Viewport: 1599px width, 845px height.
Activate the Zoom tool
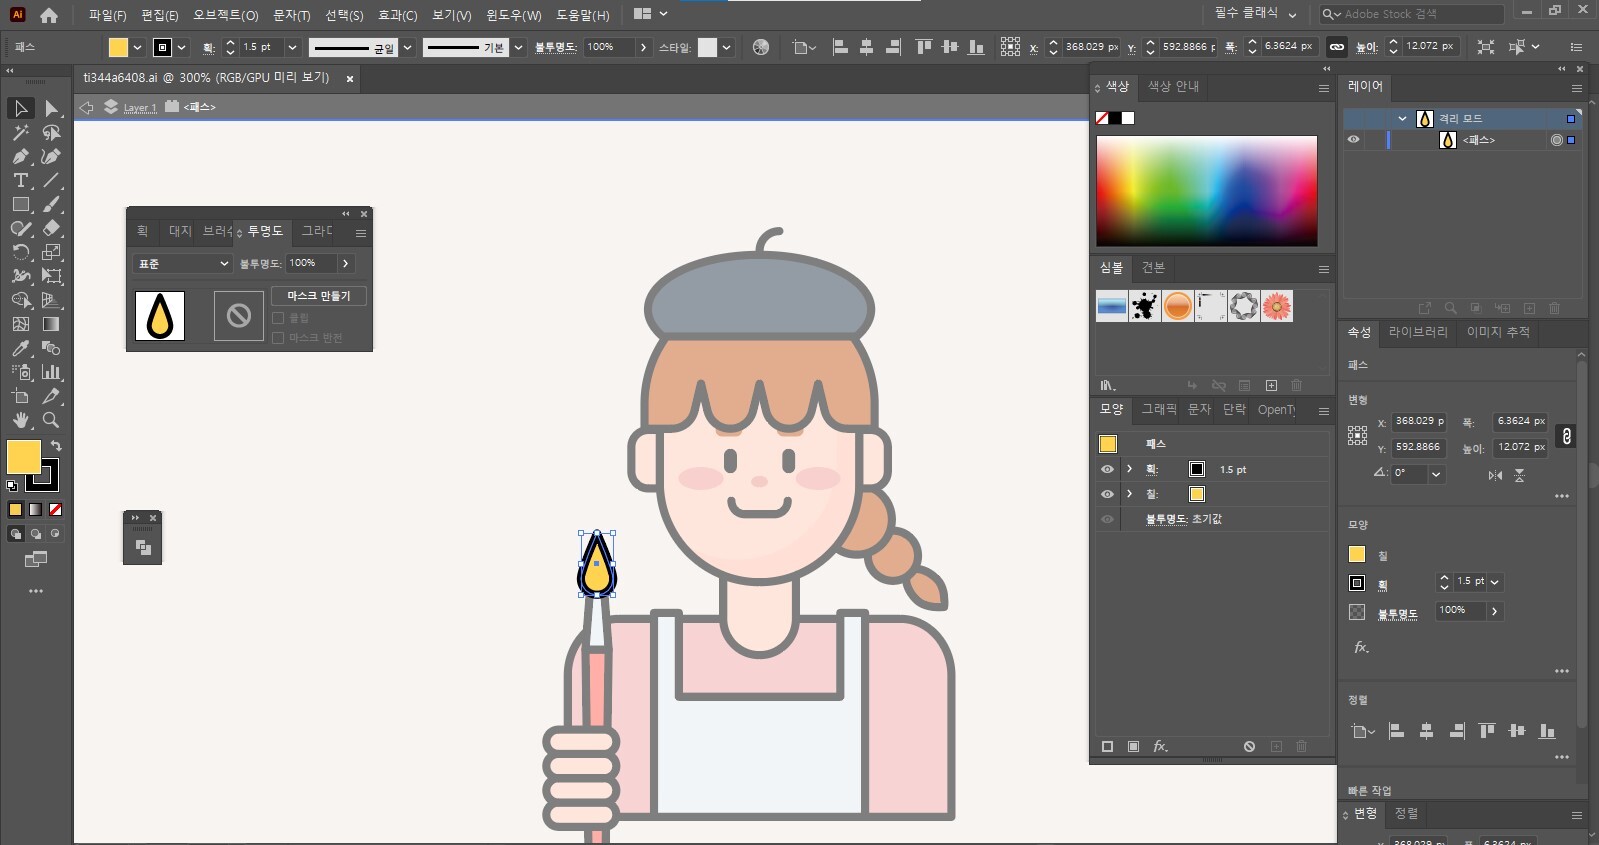pyautogui.click(x=51, y=420)
